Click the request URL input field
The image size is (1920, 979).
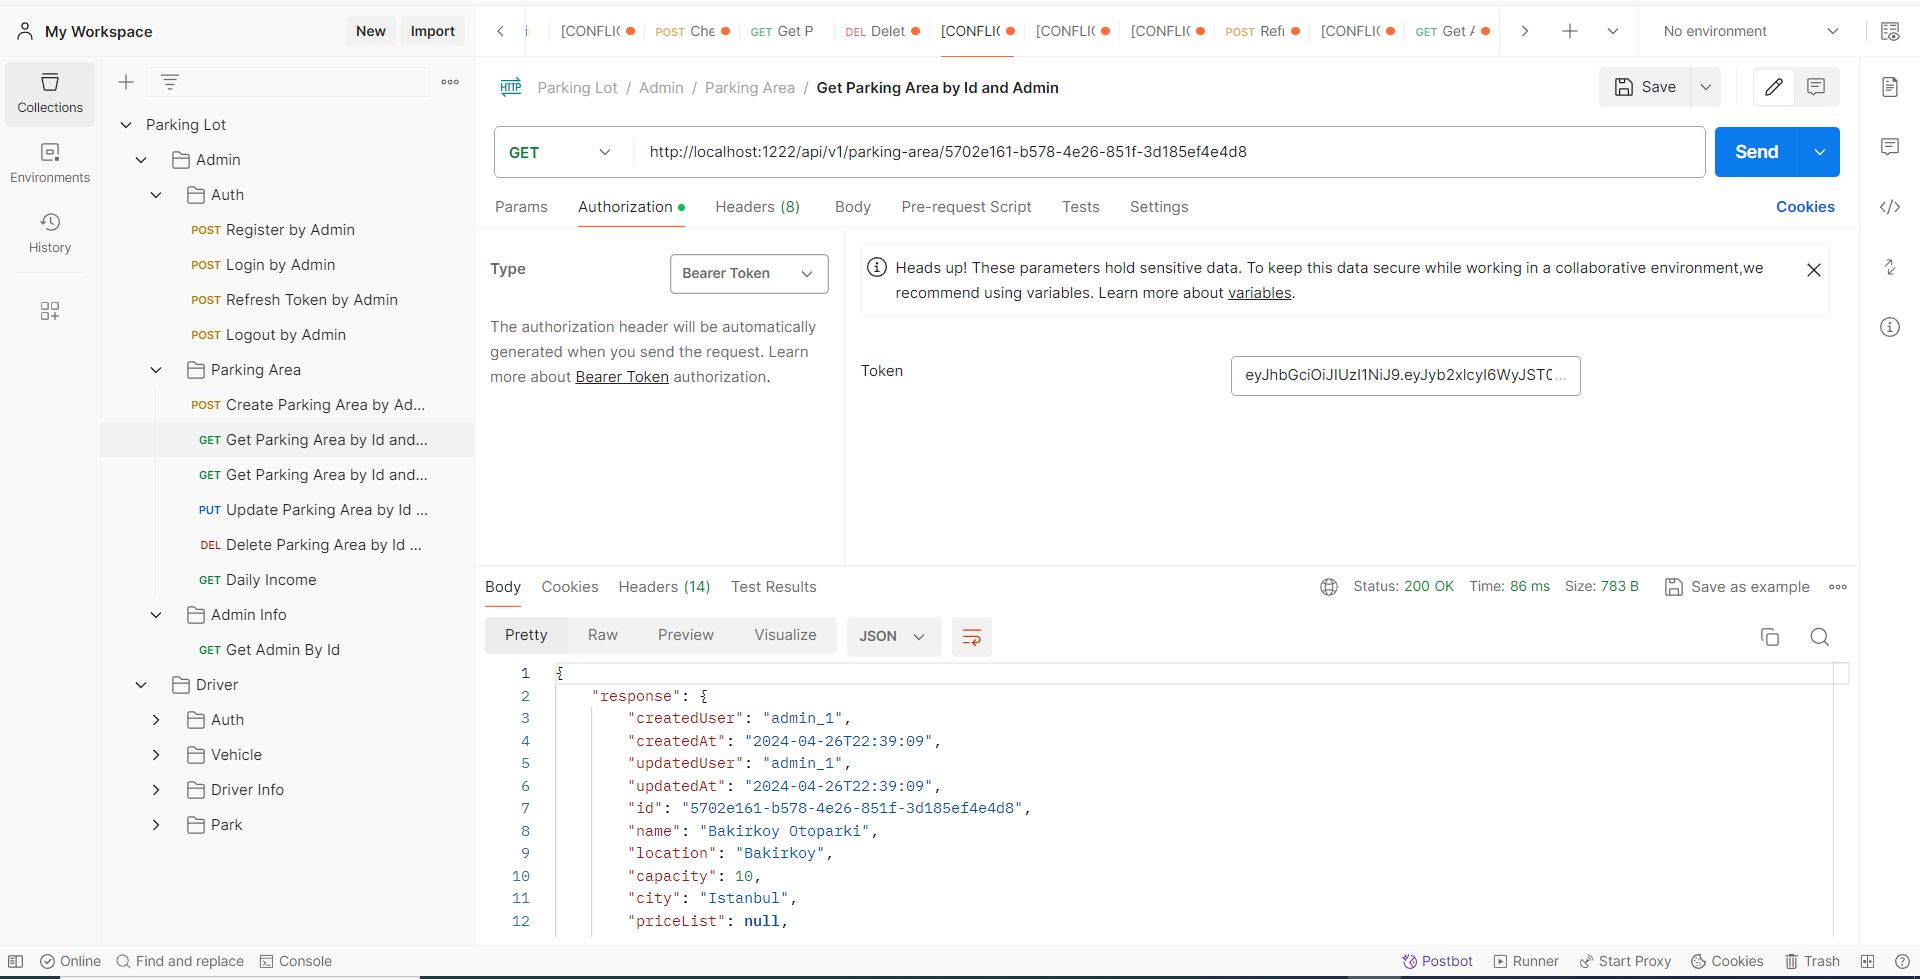tap(1169, 152)
